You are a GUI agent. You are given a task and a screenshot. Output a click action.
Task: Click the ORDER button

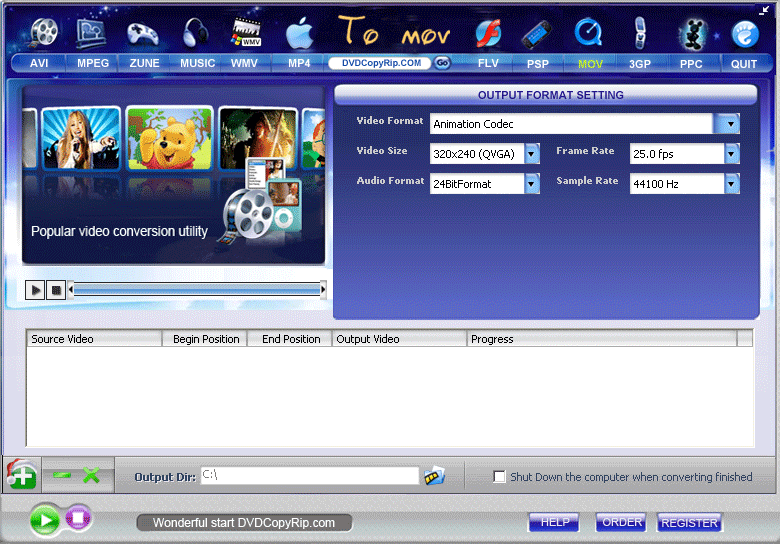621,522
